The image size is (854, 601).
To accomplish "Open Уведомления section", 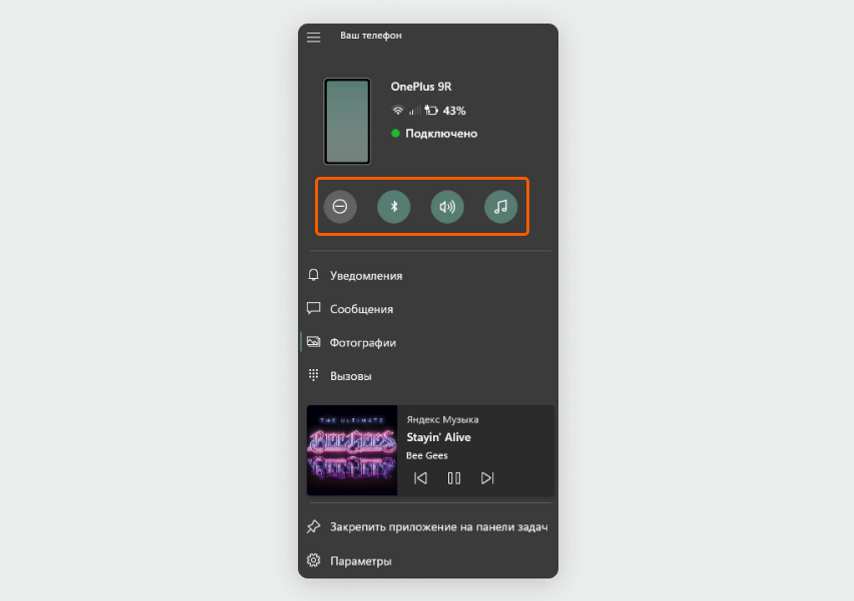I will [428, 276].
